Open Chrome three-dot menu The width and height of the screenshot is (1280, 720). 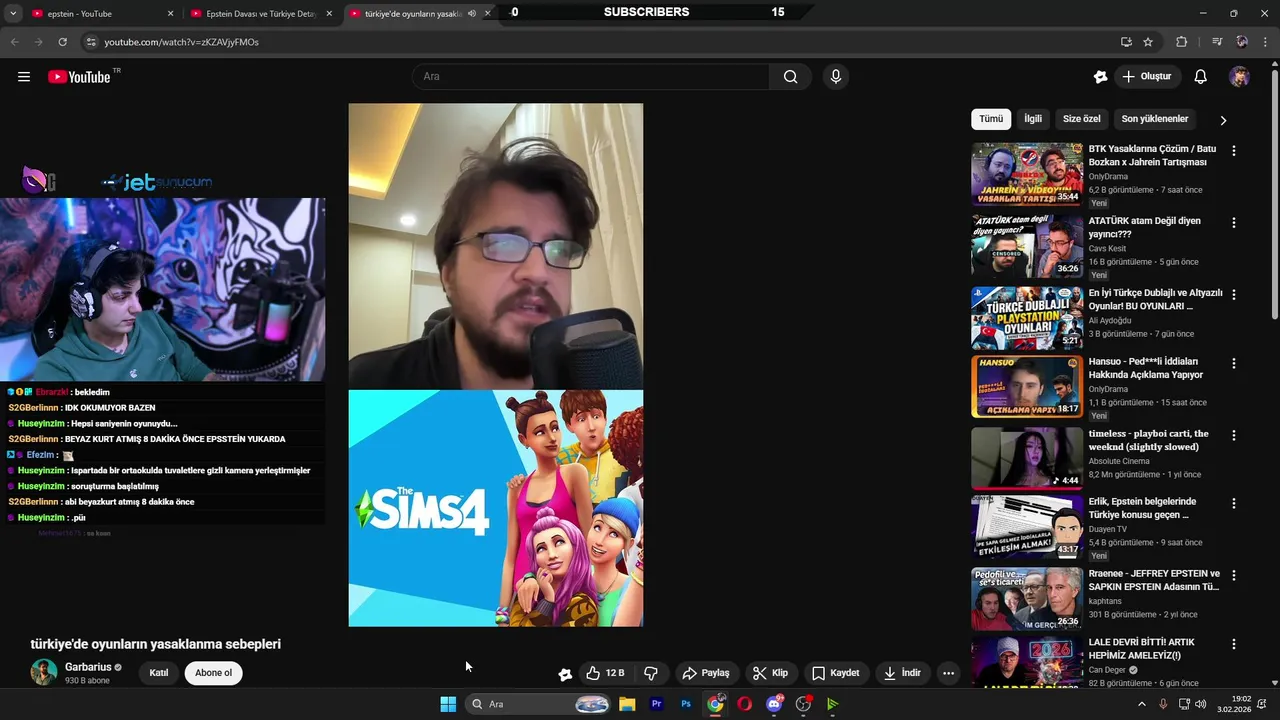tap(1264, 42)
